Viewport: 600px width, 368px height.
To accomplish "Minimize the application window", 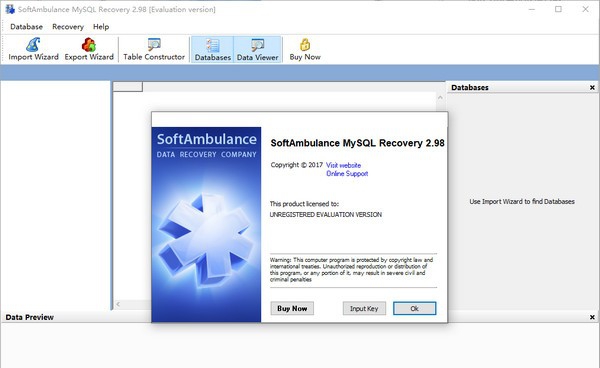I will point(532,9).
